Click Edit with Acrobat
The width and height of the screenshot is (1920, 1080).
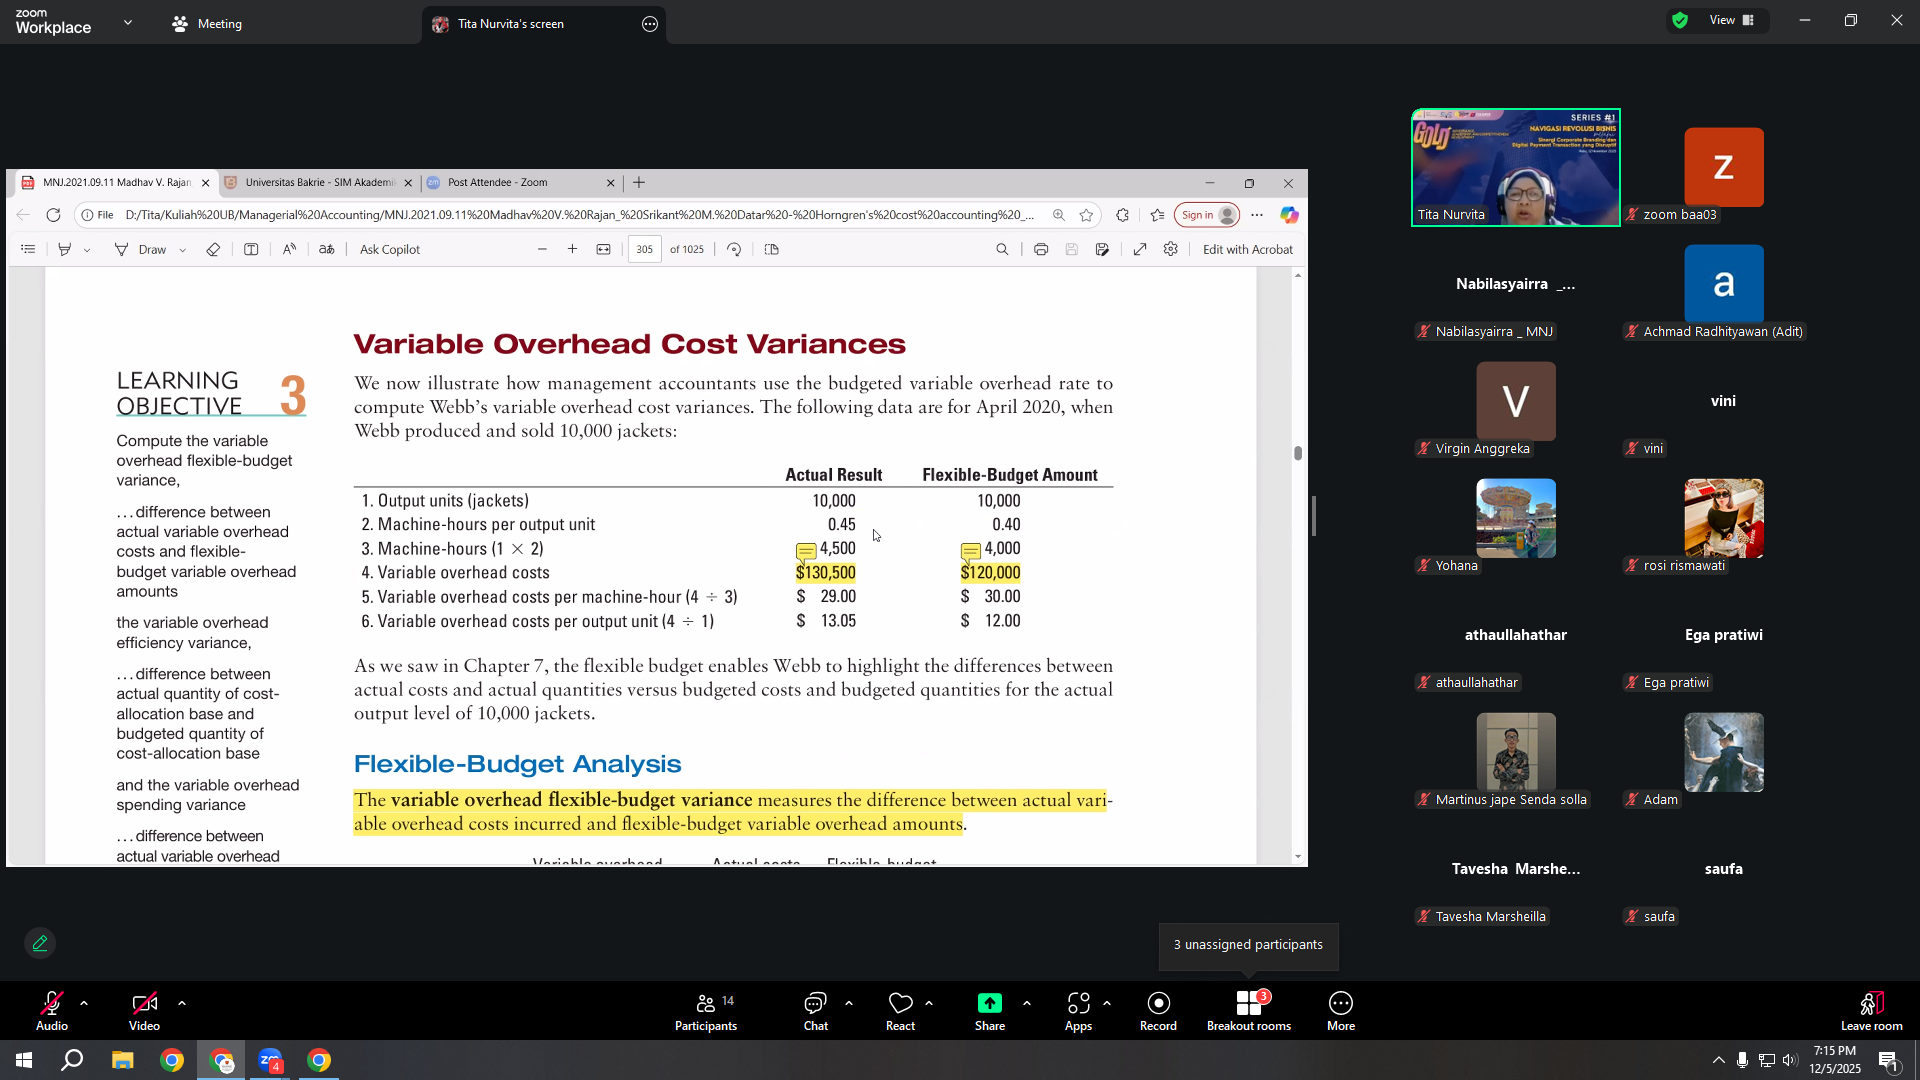pos(1247,249)
